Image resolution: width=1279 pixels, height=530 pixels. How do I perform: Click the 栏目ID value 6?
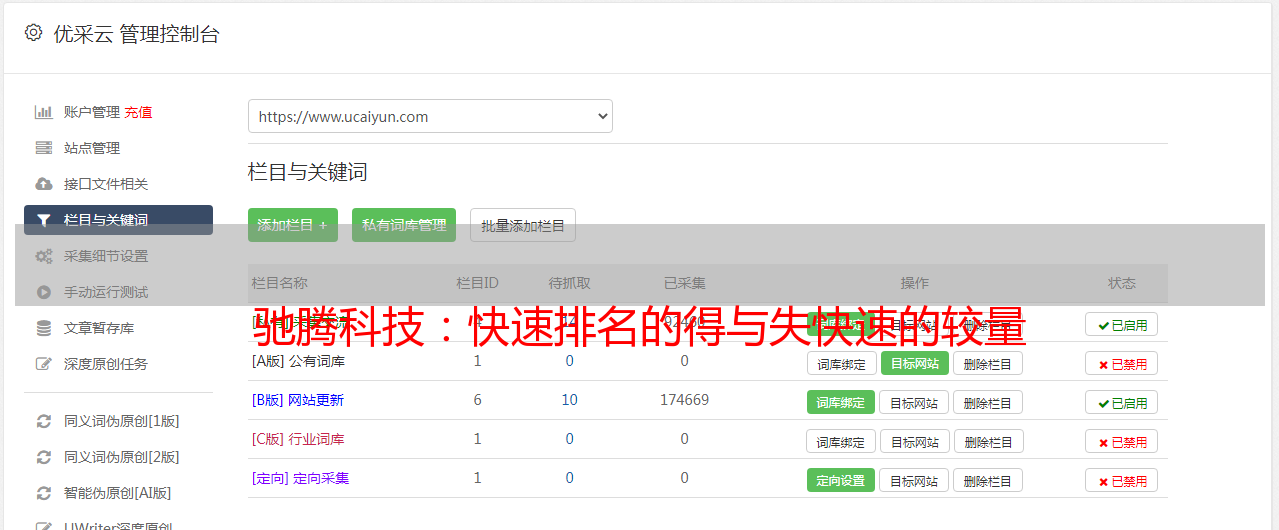tap(477, 400)
